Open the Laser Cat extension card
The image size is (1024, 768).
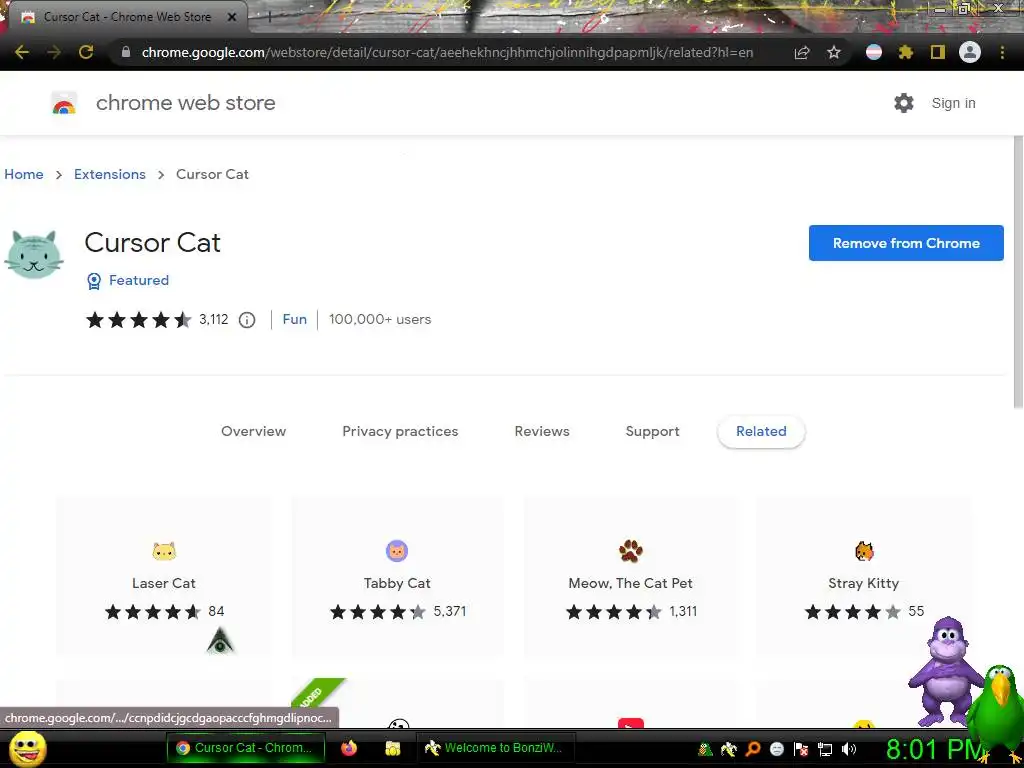pos(164,576)
